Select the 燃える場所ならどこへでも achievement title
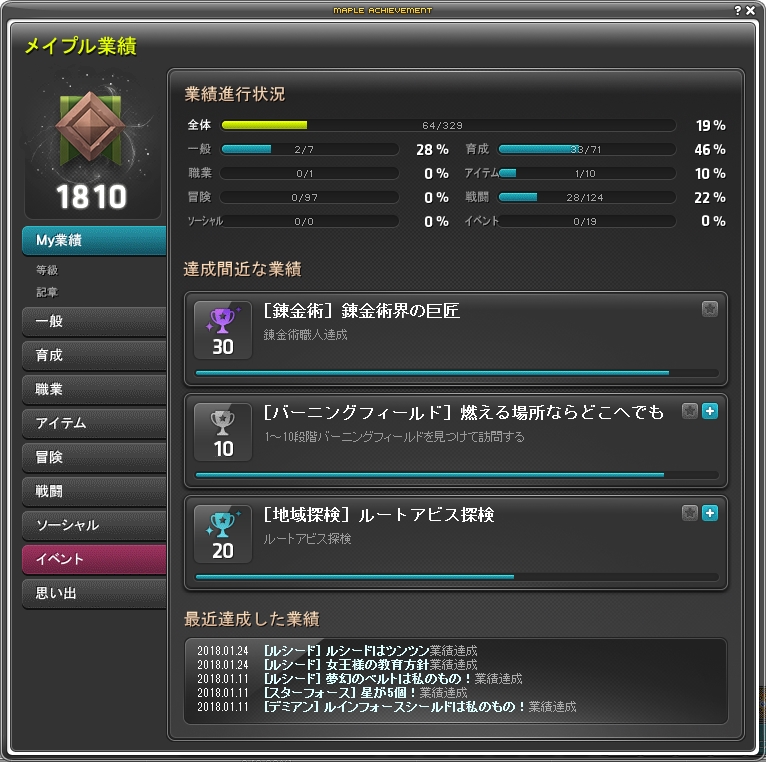 562,413
